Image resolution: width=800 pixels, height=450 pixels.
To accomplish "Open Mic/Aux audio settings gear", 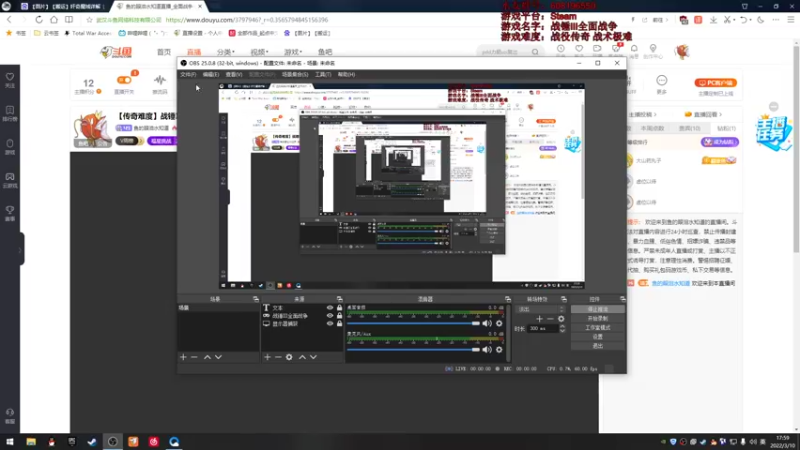I will coord(499,349).
